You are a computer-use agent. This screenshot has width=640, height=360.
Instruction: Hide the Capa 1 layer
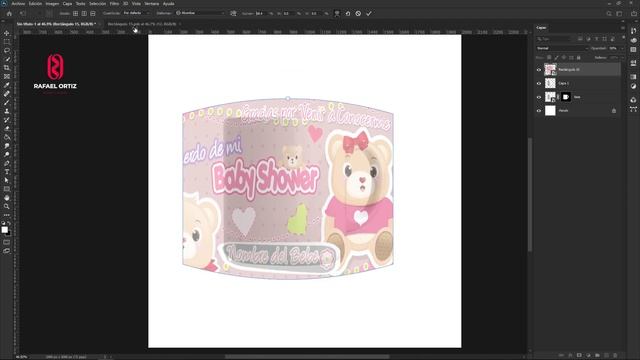[539, 83]
